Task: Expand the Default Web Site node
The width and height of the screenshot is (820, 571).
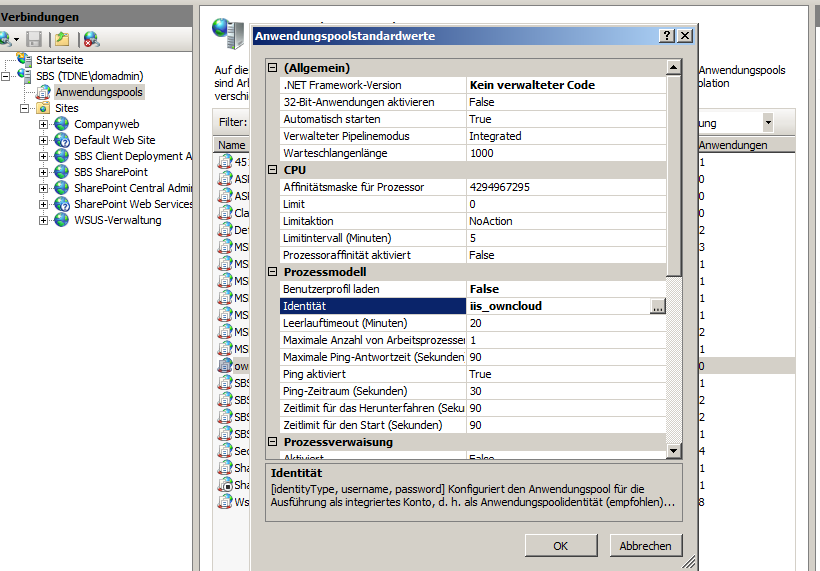Action: [43, 140]
